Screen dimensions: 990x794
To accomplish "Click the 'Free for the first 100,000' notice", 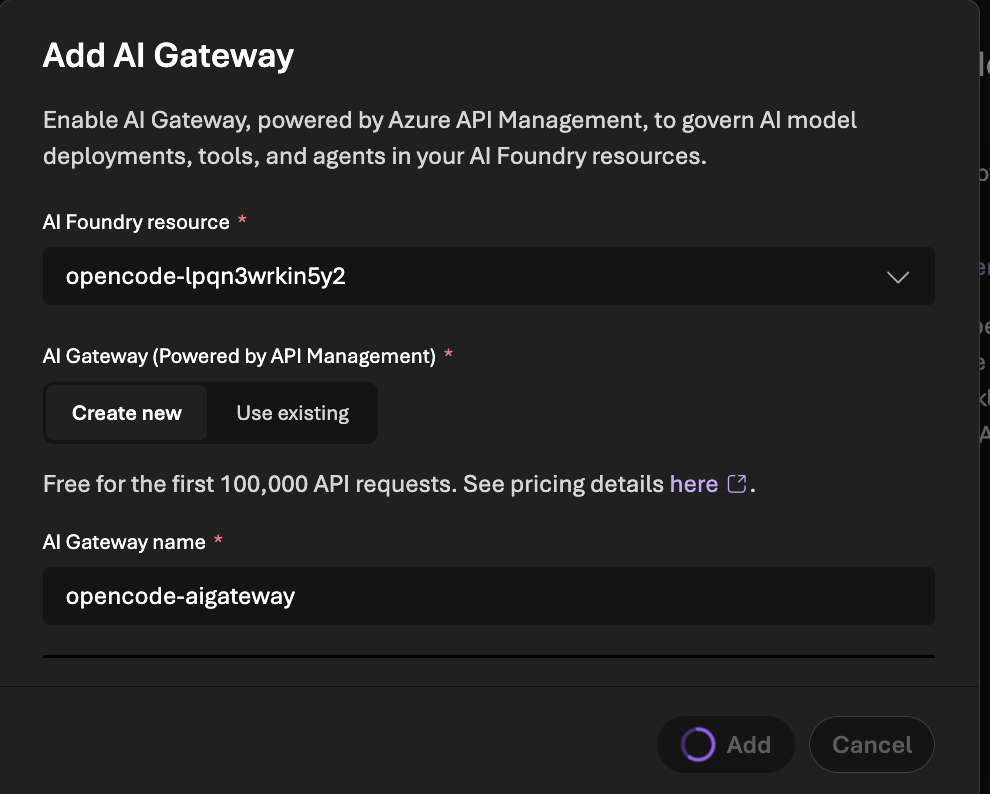I will (x=300, y=484).
